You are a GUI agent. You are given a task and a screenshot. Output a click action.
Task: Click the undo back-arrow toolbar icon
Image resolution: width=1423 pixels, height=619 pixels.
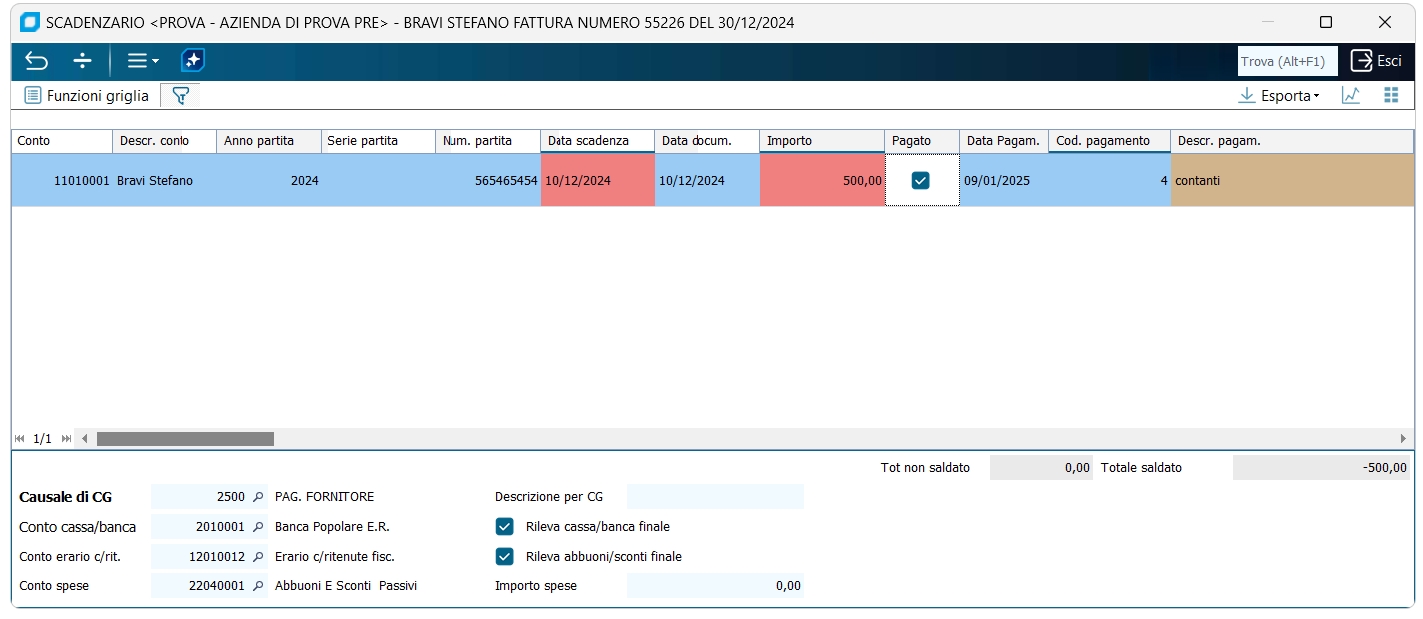(36, 61)
